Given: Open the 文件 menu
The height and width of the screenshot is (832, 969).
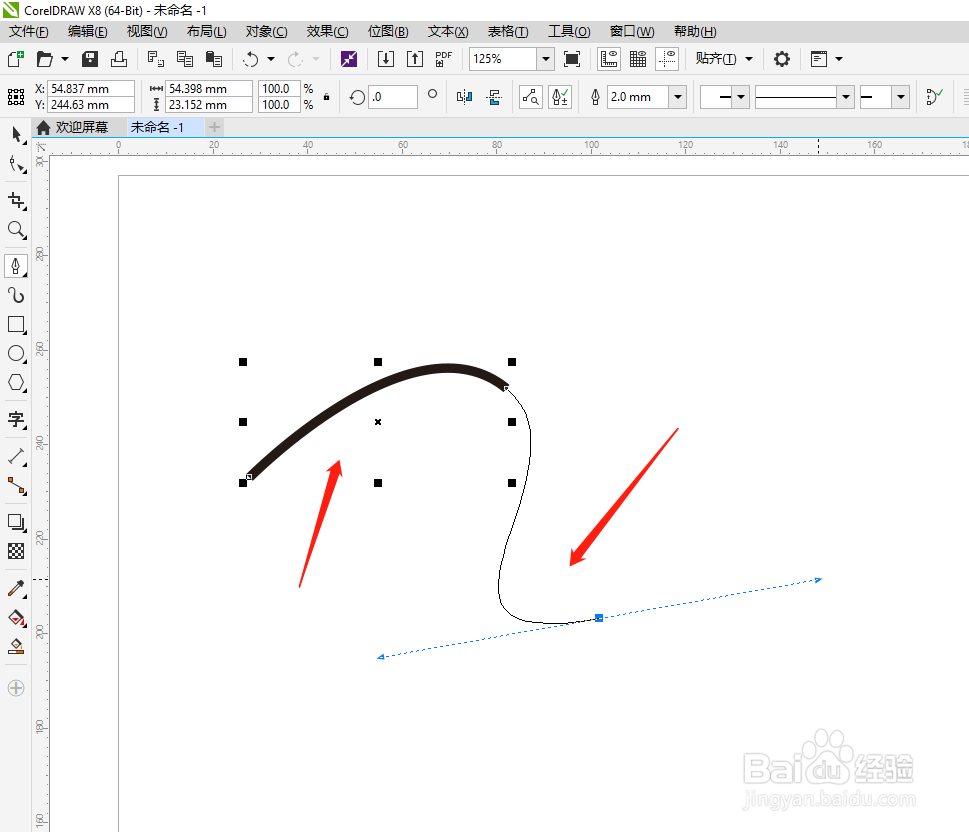Looking at the screenshot, I should coord(28,32).
